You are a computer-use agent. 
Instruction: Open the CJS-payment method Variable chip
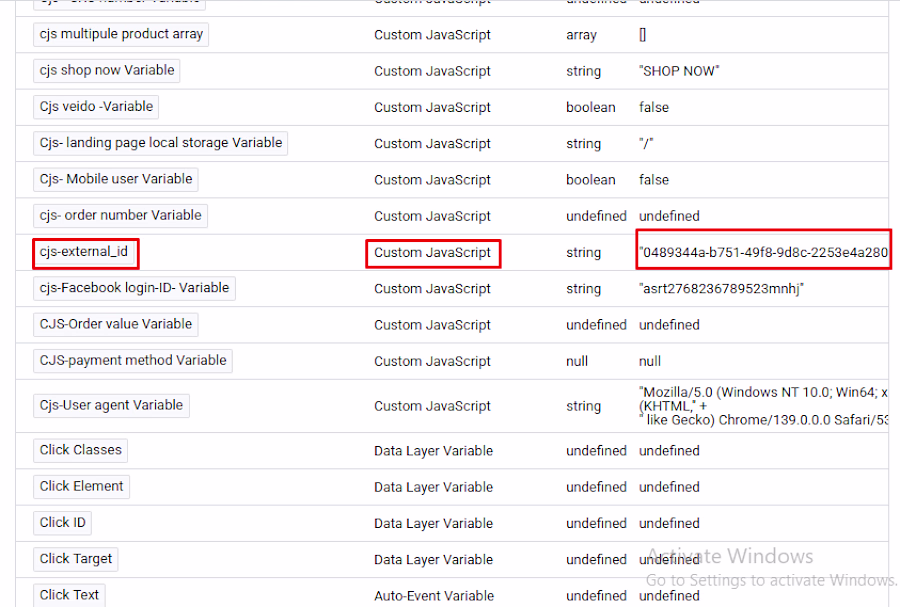coord(133,360)
